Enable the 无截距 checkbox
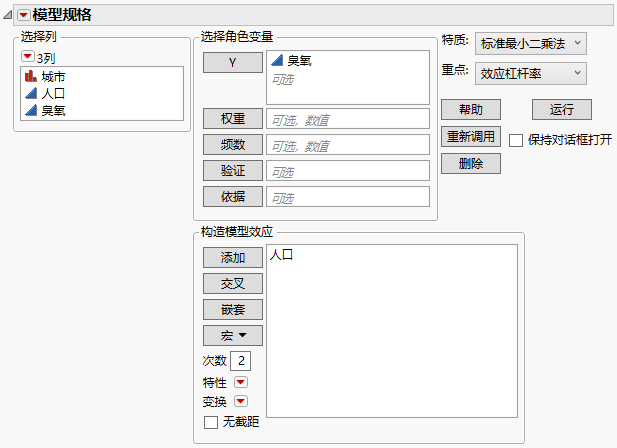 tap(211, 422)
